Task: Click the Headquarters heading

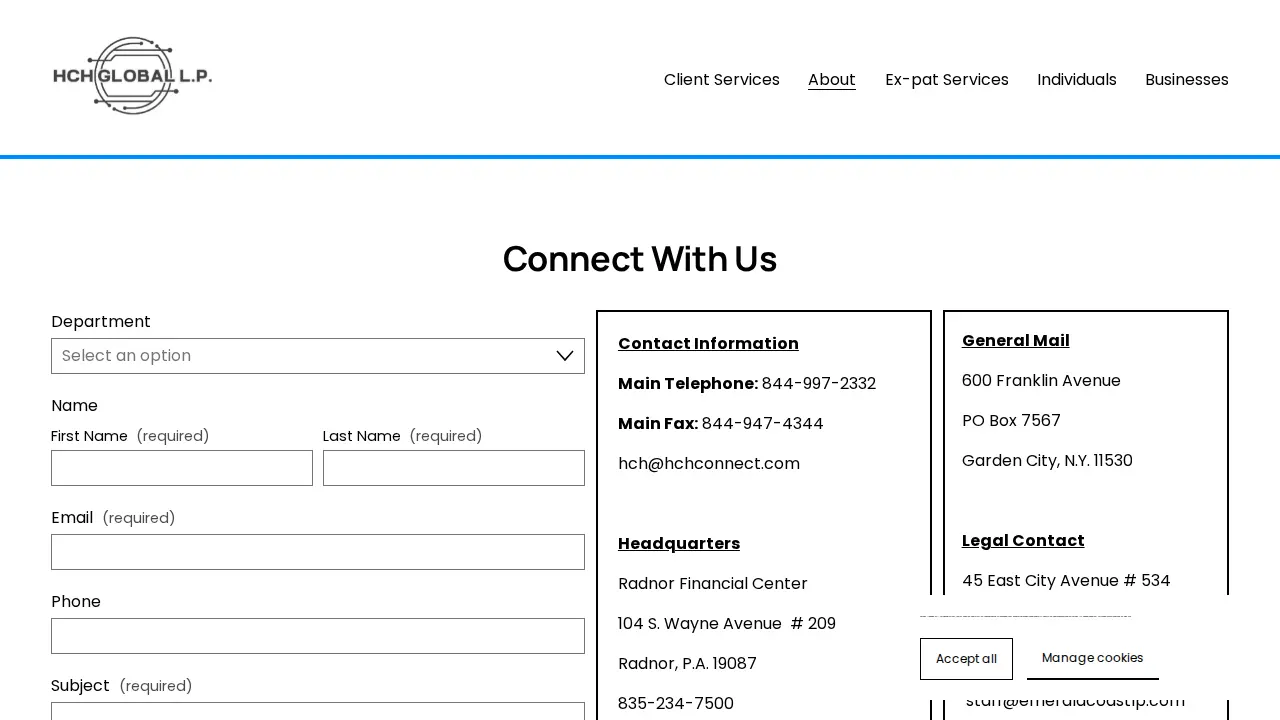Action: pos(679,544)
